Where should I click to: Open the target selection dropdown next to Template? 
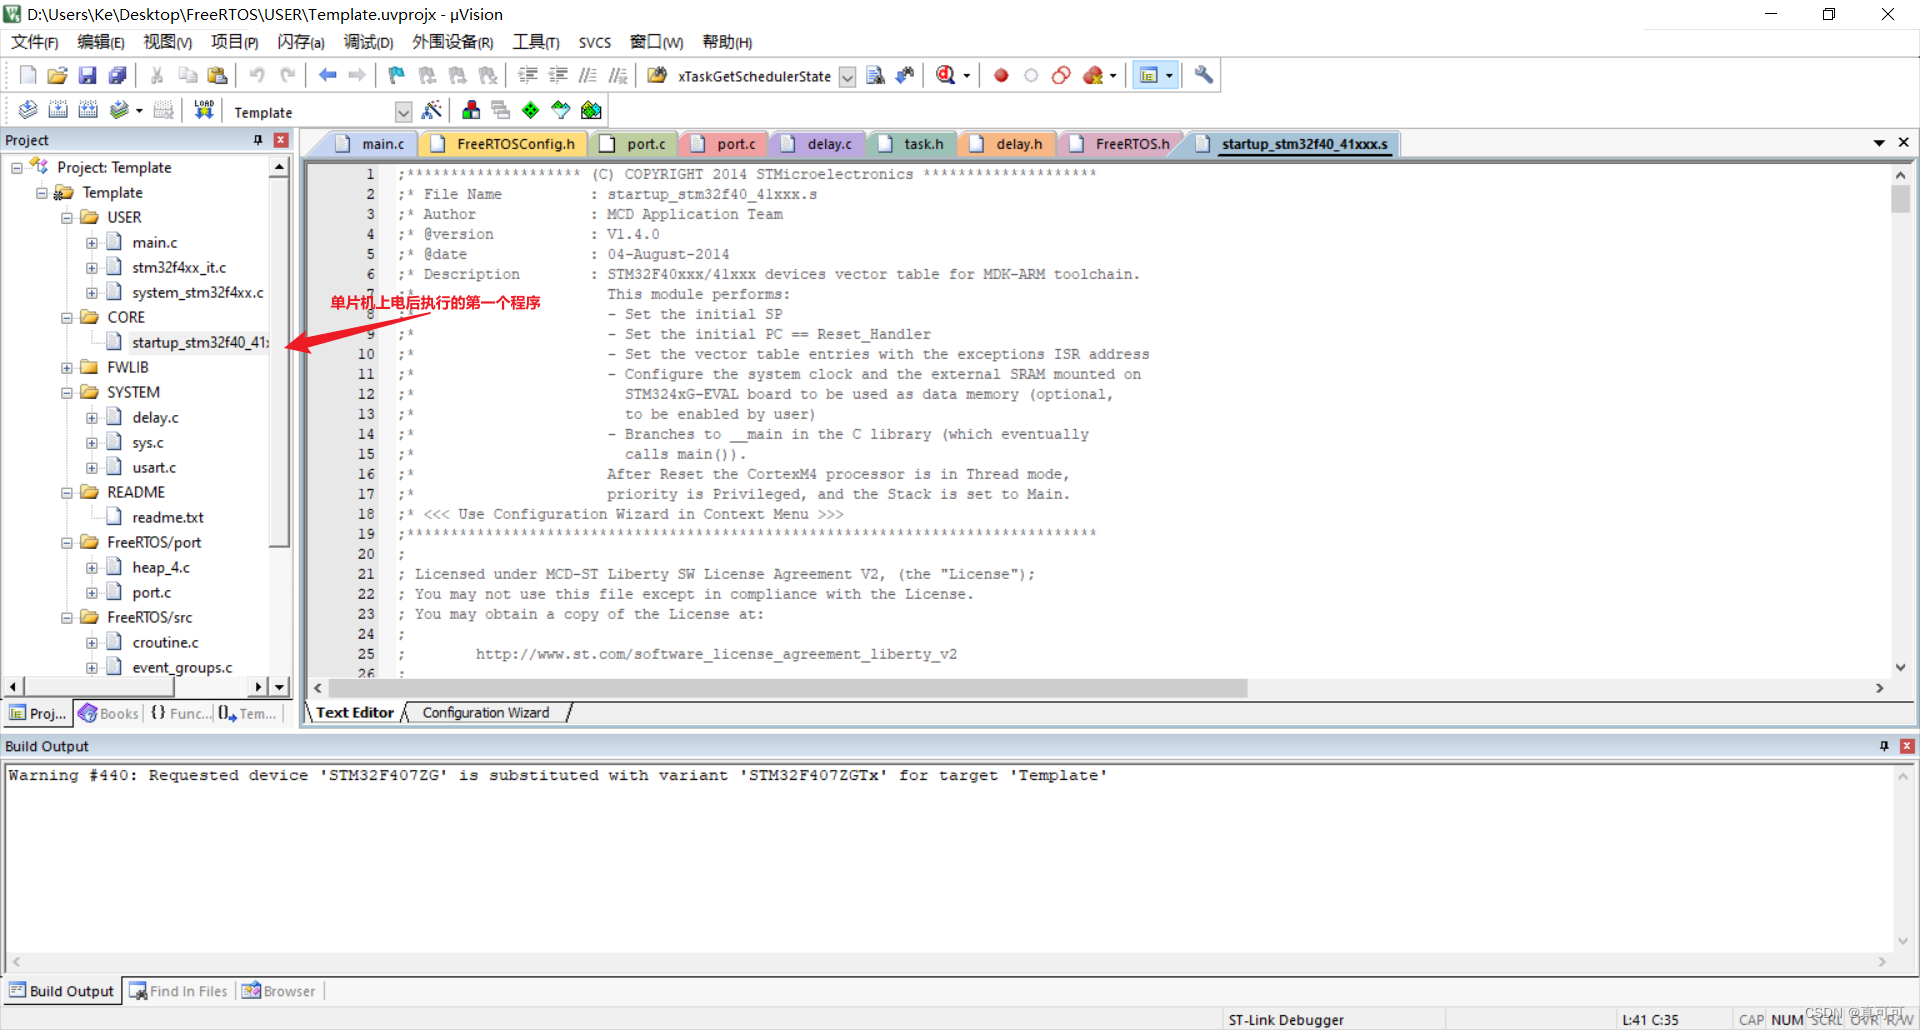click(x=403, y=111)
